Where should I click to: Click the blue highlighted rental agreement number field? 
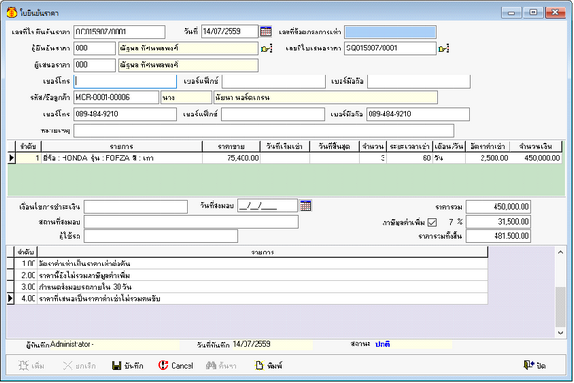390,32
